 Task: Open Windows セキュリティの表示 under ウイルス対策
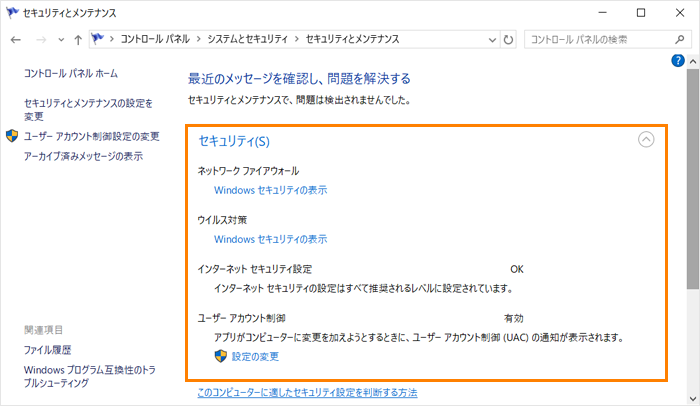point(271,239)
